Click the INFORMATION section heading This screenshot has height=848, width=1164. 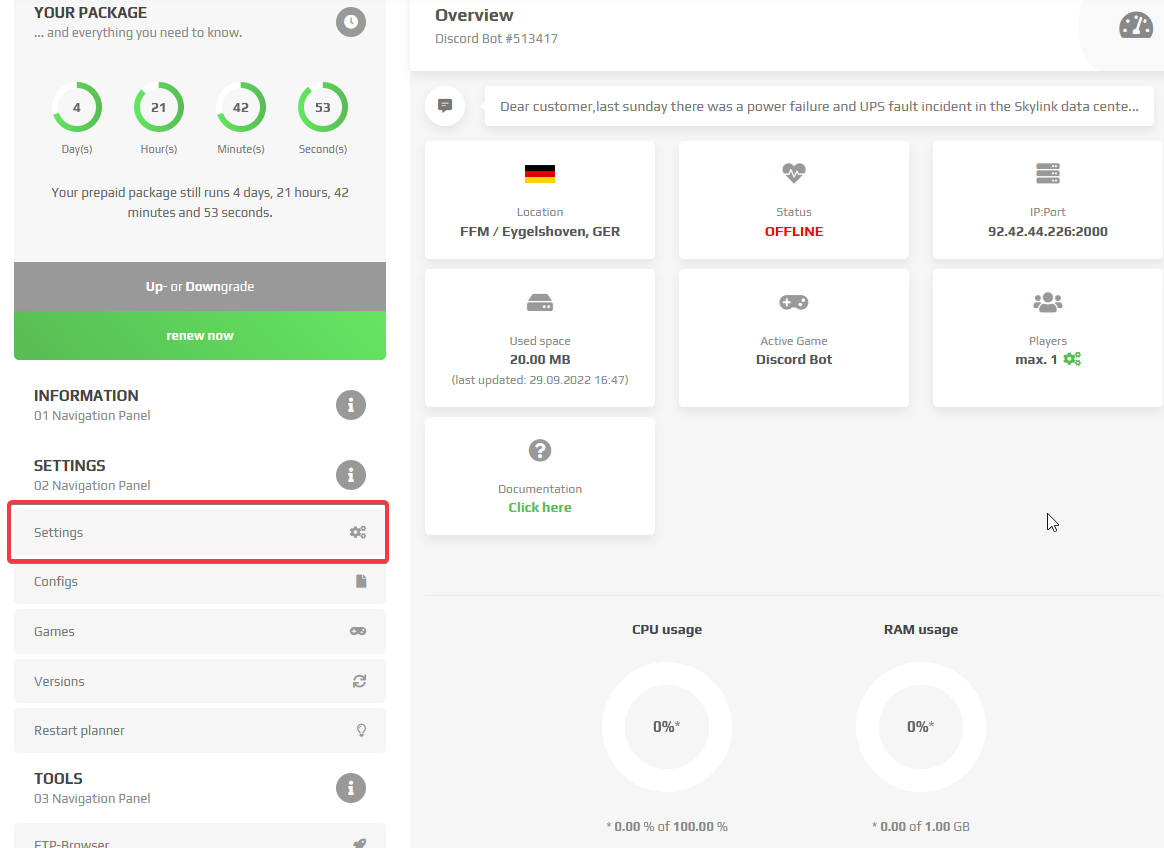tap(86, 396)
